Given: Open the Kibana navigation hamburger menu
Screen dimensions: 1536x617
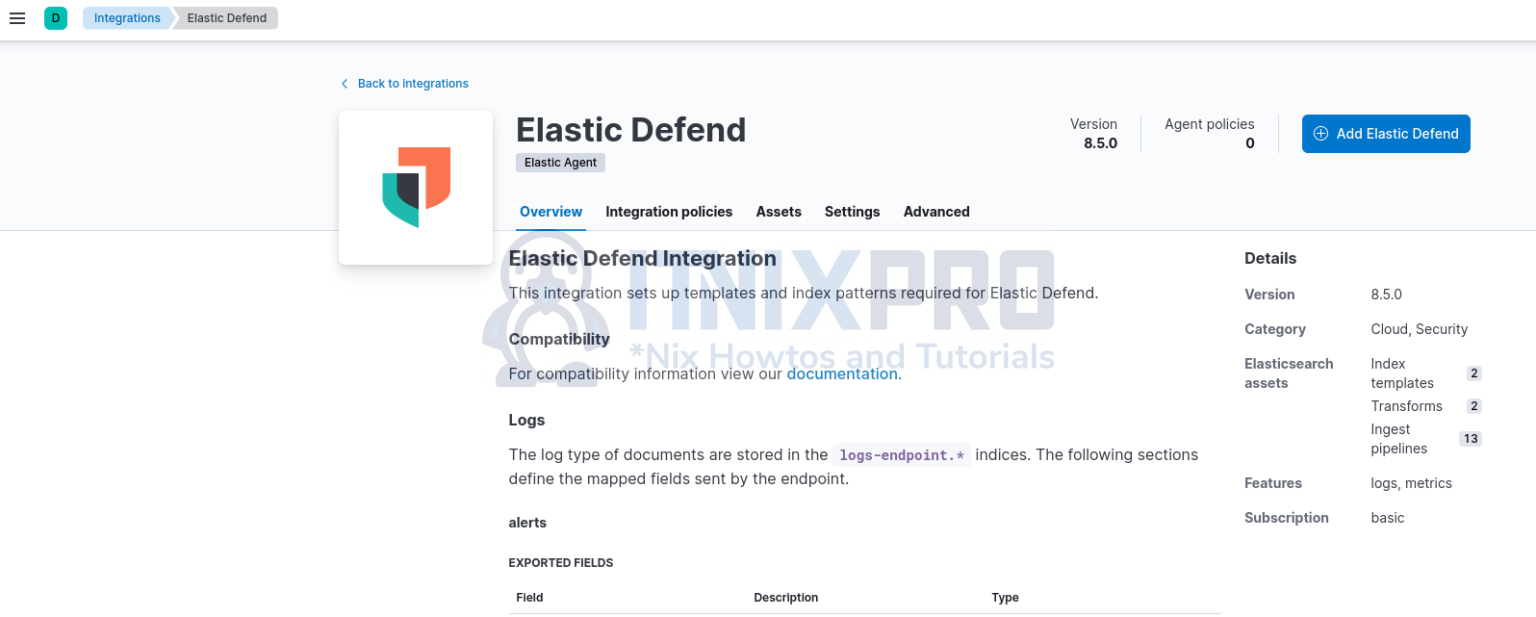Looking at the screenshot, I should point(17,17).
